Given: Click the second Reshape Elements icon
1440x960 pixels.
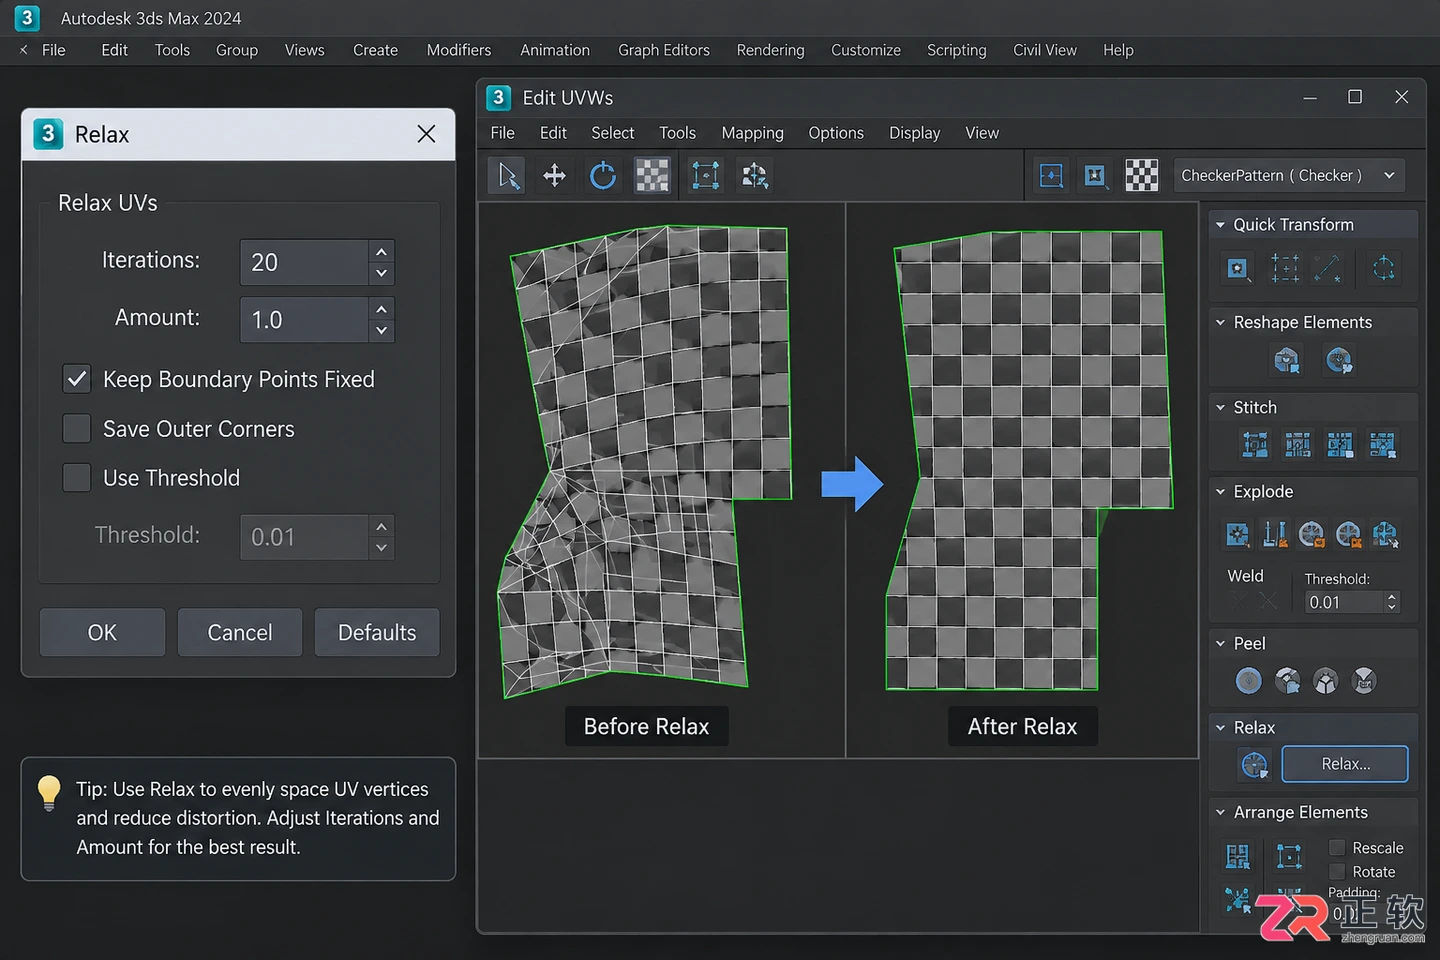Looking at the screenshot, I should 1339,360.
